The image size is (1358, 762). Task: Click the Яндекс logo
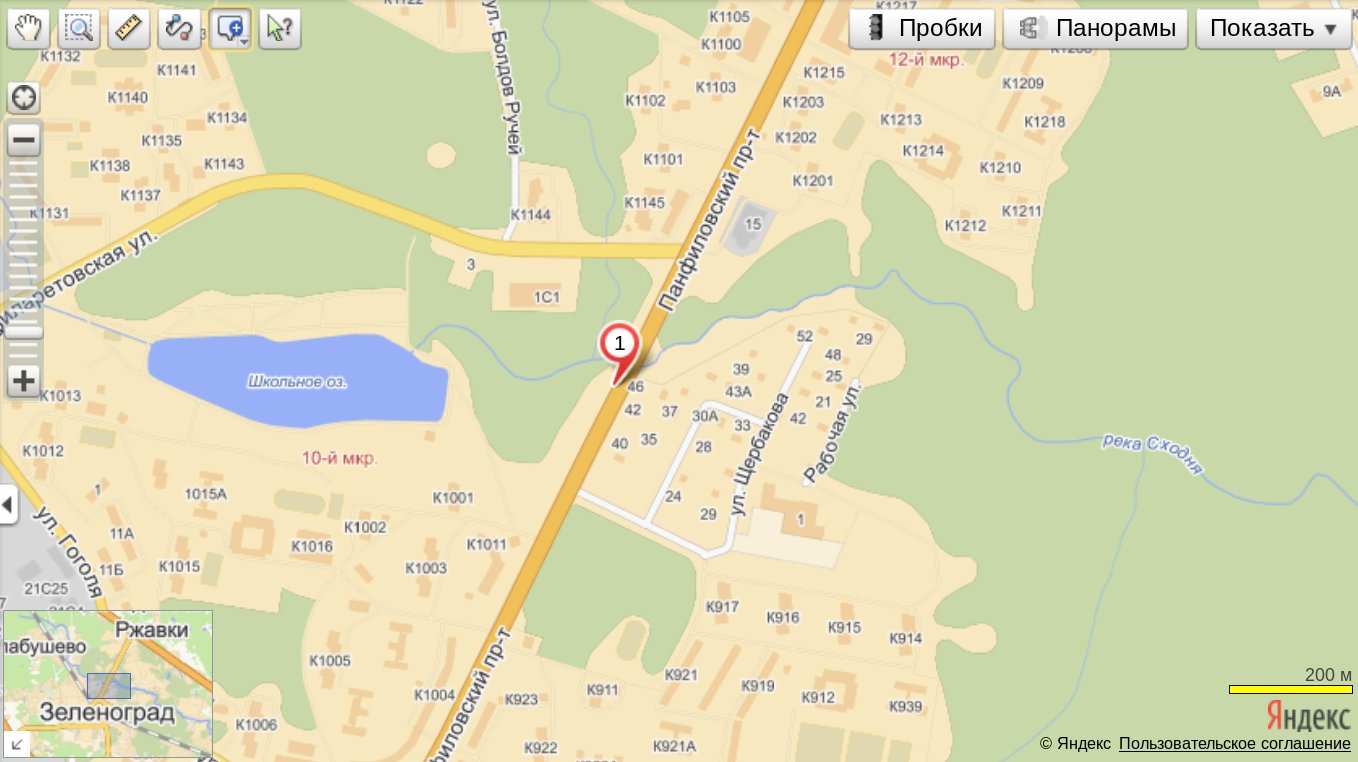point(1309,714)
